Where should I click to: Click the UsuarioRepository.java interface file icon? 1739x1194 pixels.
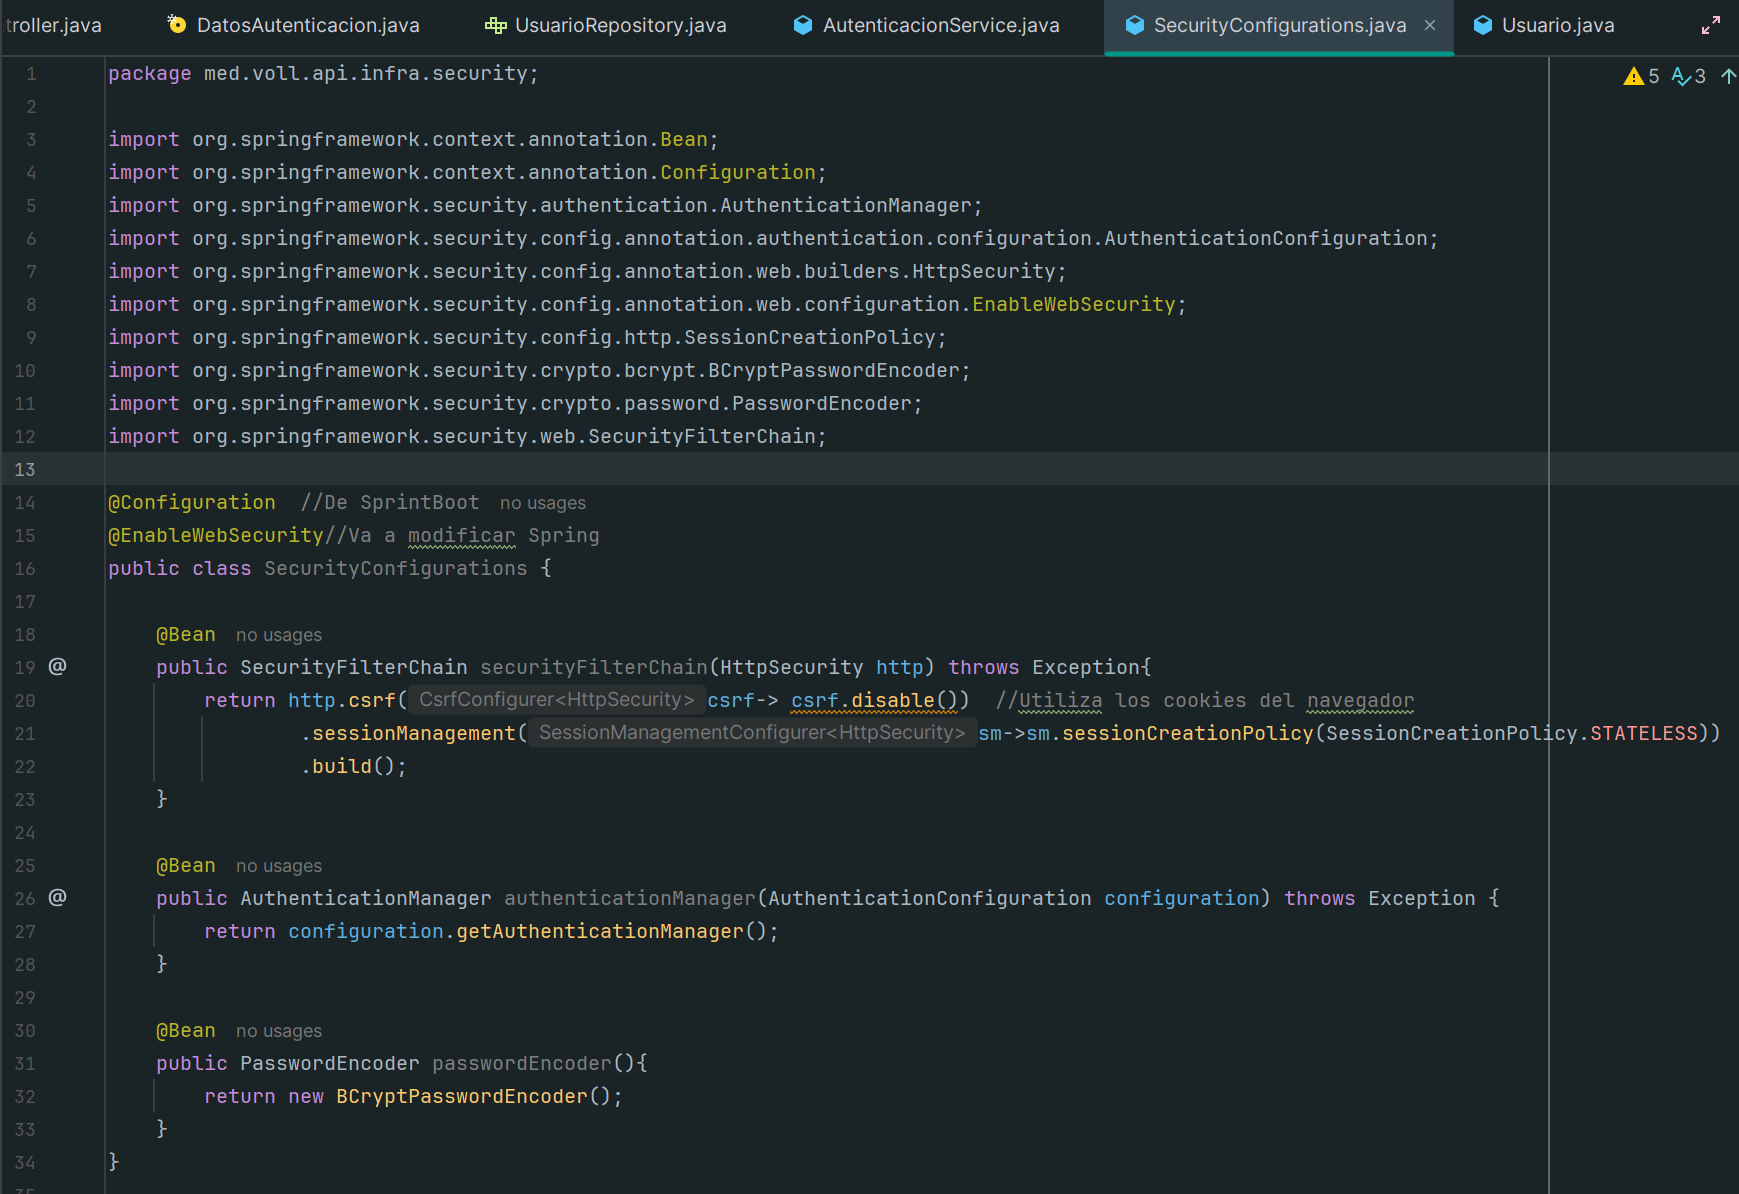(495, 25)
